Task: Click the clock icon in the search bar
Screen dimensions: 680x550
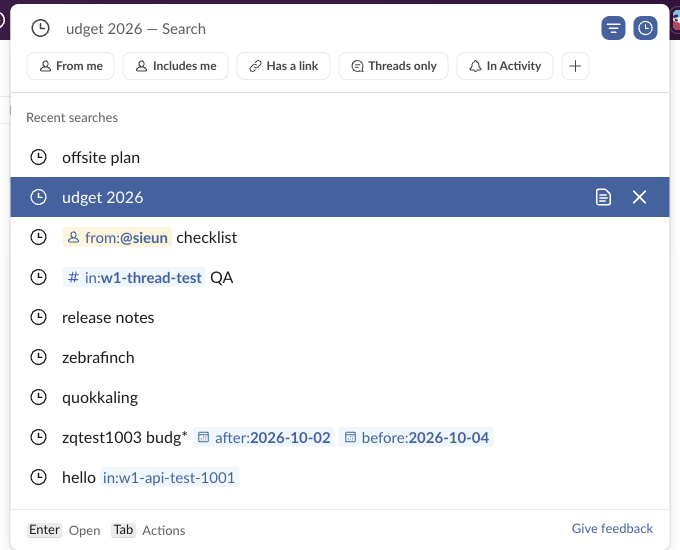Action: pyautogui.click(x=40, y=28)
